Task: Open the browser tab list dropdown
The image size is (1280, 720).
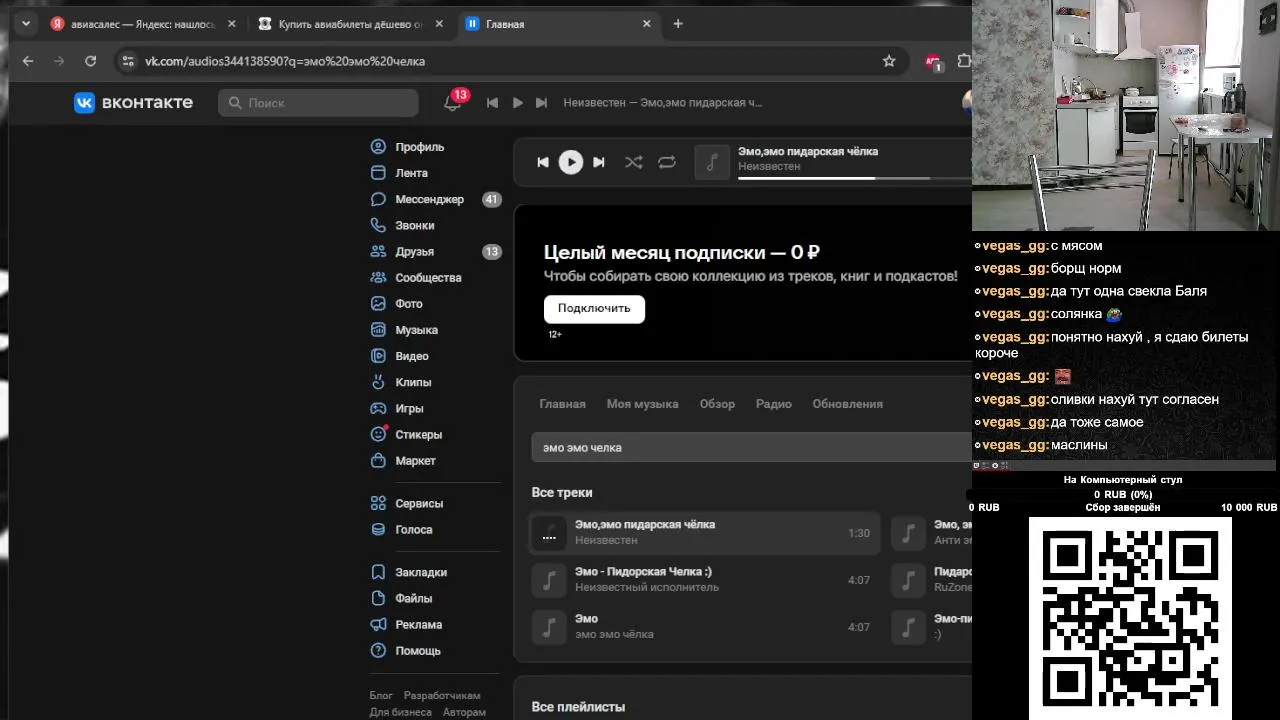Action: (x=26, y=24)
